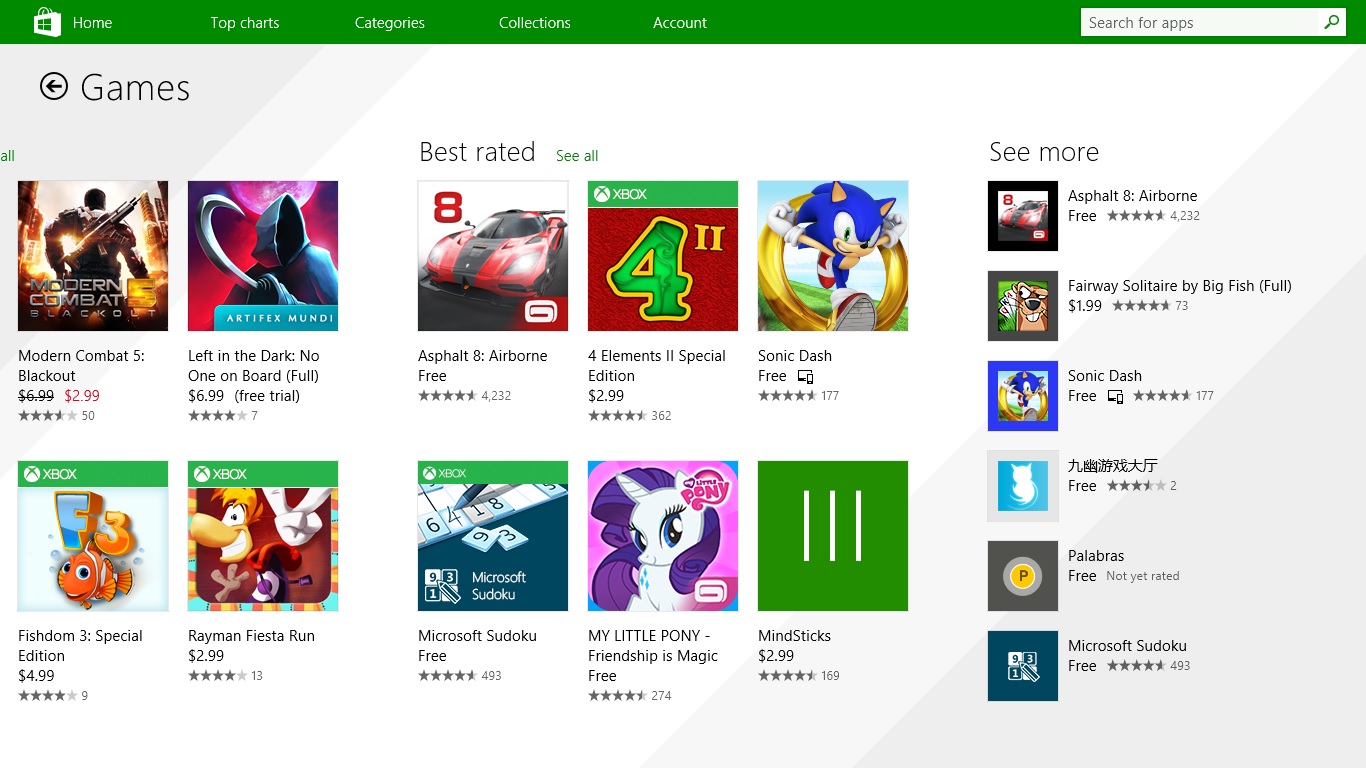Click See all next to Best rated
The width and height of the screenshot is (1366, 768).
click(577, 156)
